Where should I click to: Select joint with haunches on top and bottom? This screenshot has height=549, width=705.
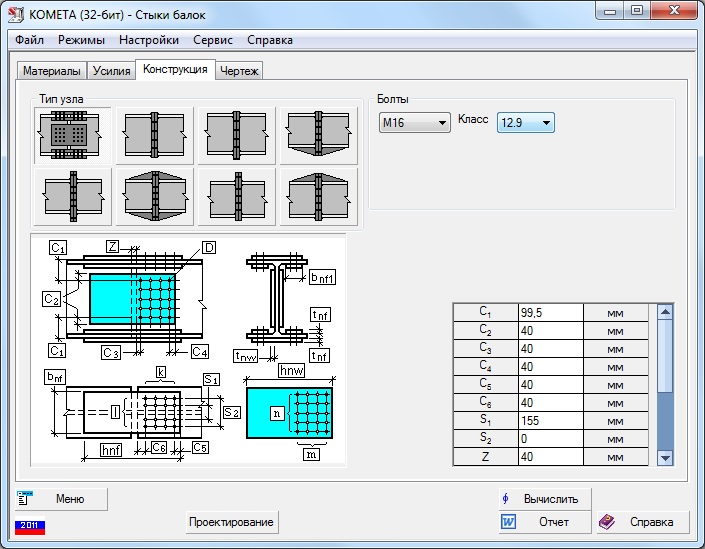tap(155, 197)
